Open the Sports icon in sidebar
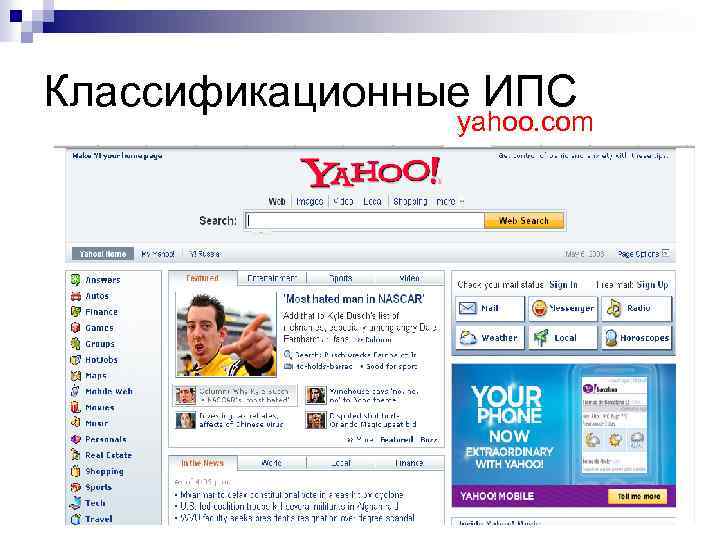The image size is (720, 540). (x=75, y=487)
